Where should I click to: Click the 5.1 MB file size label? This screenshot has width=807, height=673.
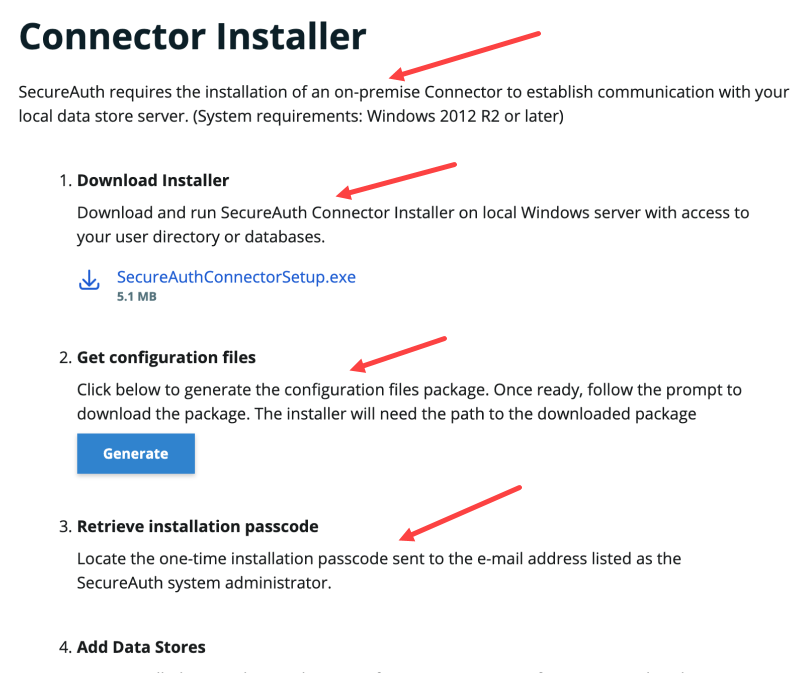[x=136, y=297]
